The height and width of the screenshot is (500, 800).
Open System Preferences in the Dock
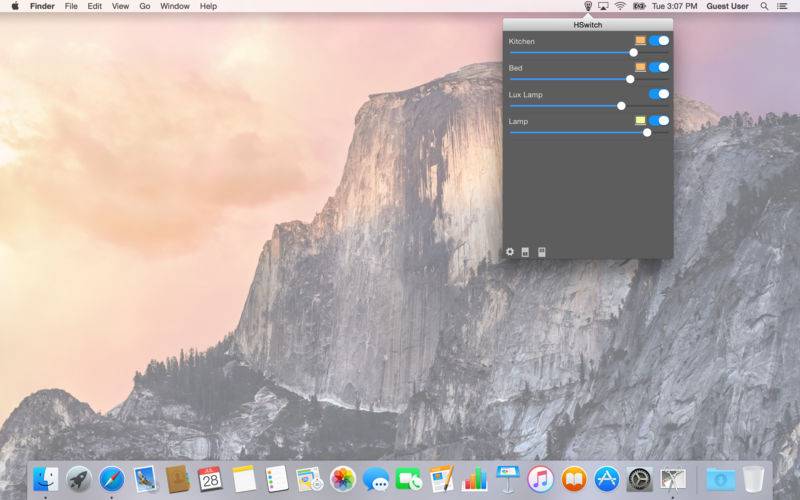click(639, 480)
